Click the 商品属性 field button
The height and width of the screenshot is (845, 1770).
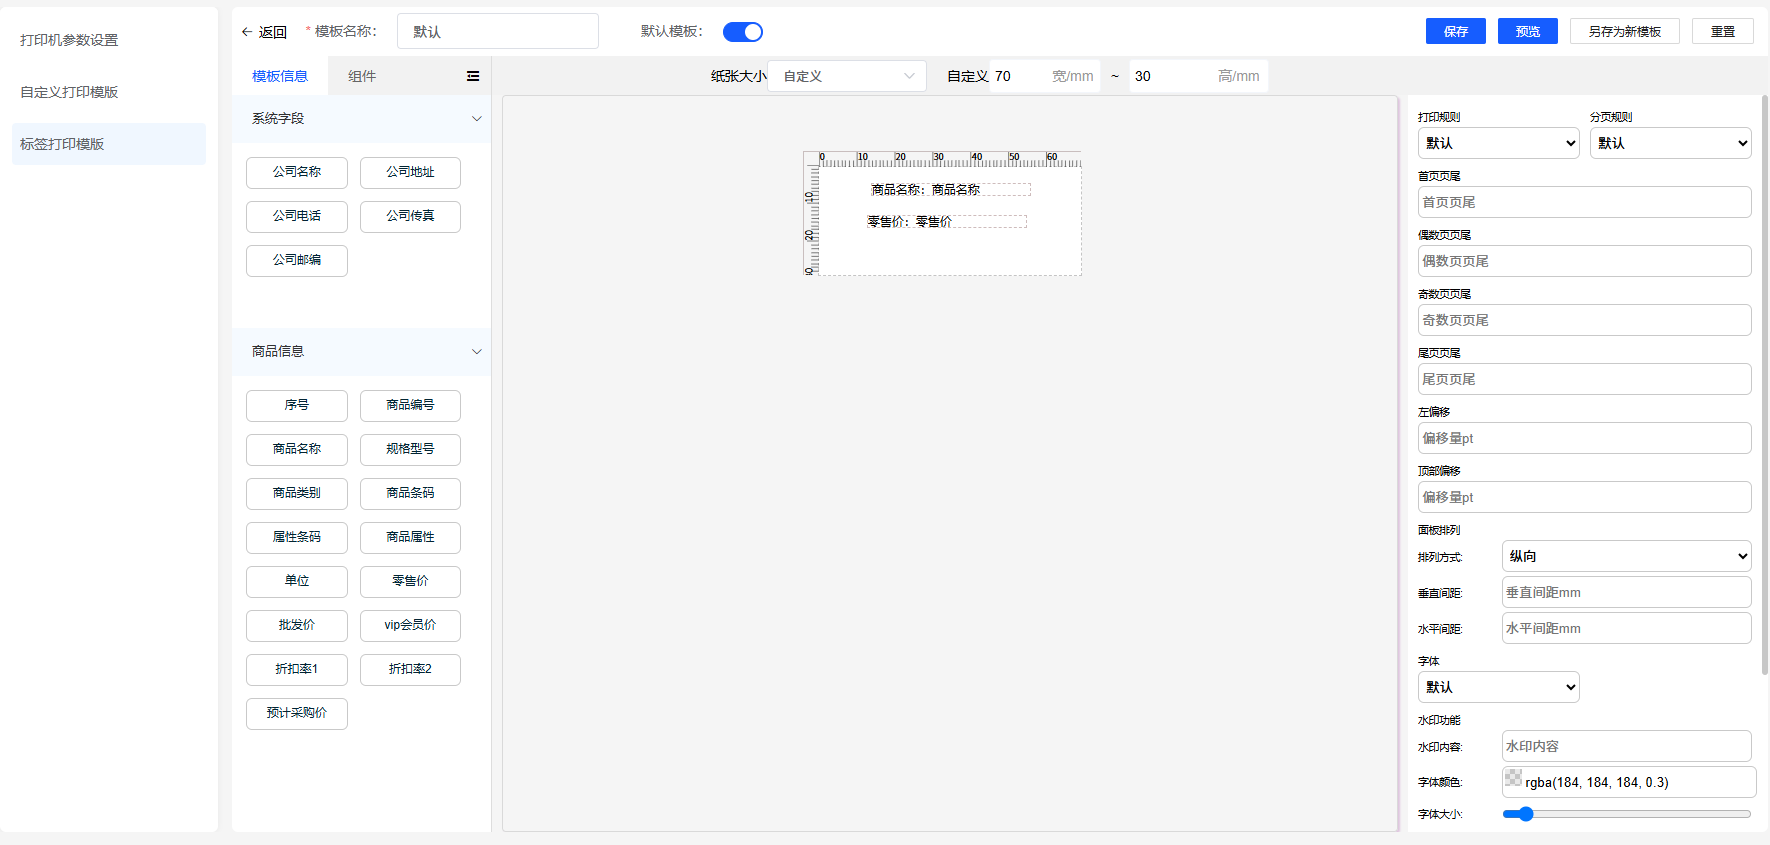point(410,537)
